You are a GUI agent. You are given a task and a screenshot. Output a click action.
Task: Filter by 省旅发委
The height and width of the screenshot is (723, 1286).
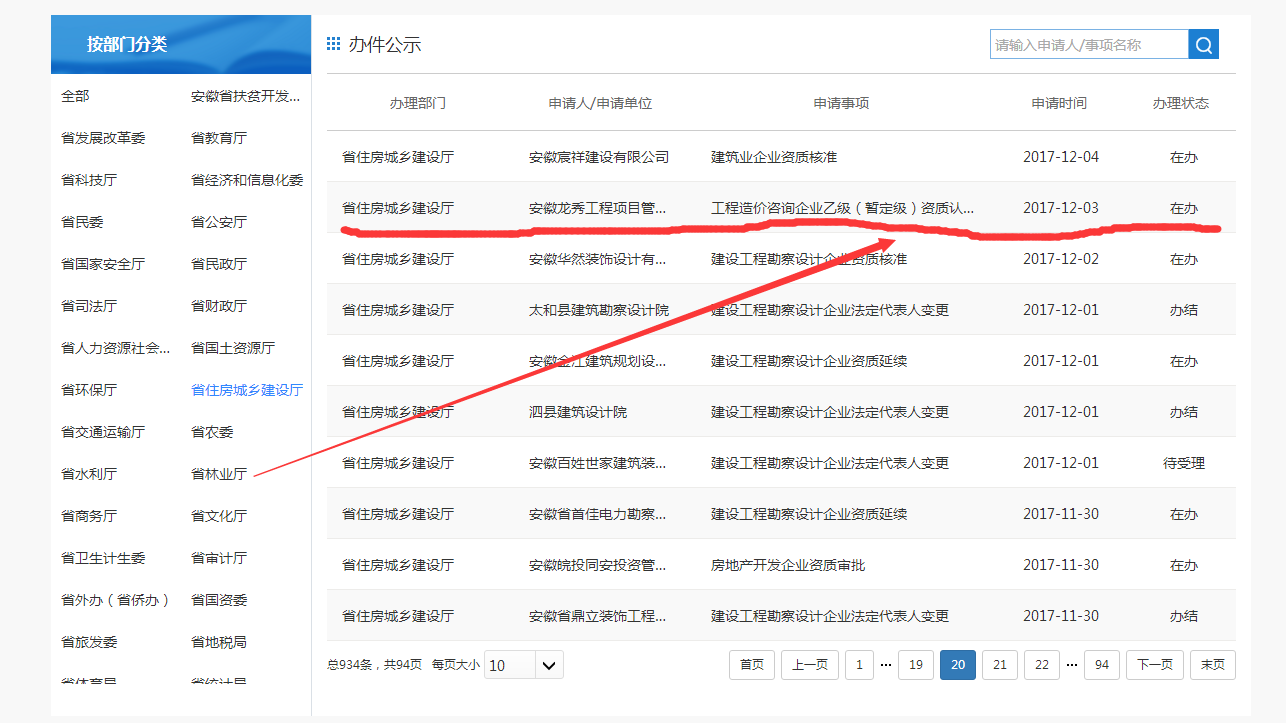89,642
